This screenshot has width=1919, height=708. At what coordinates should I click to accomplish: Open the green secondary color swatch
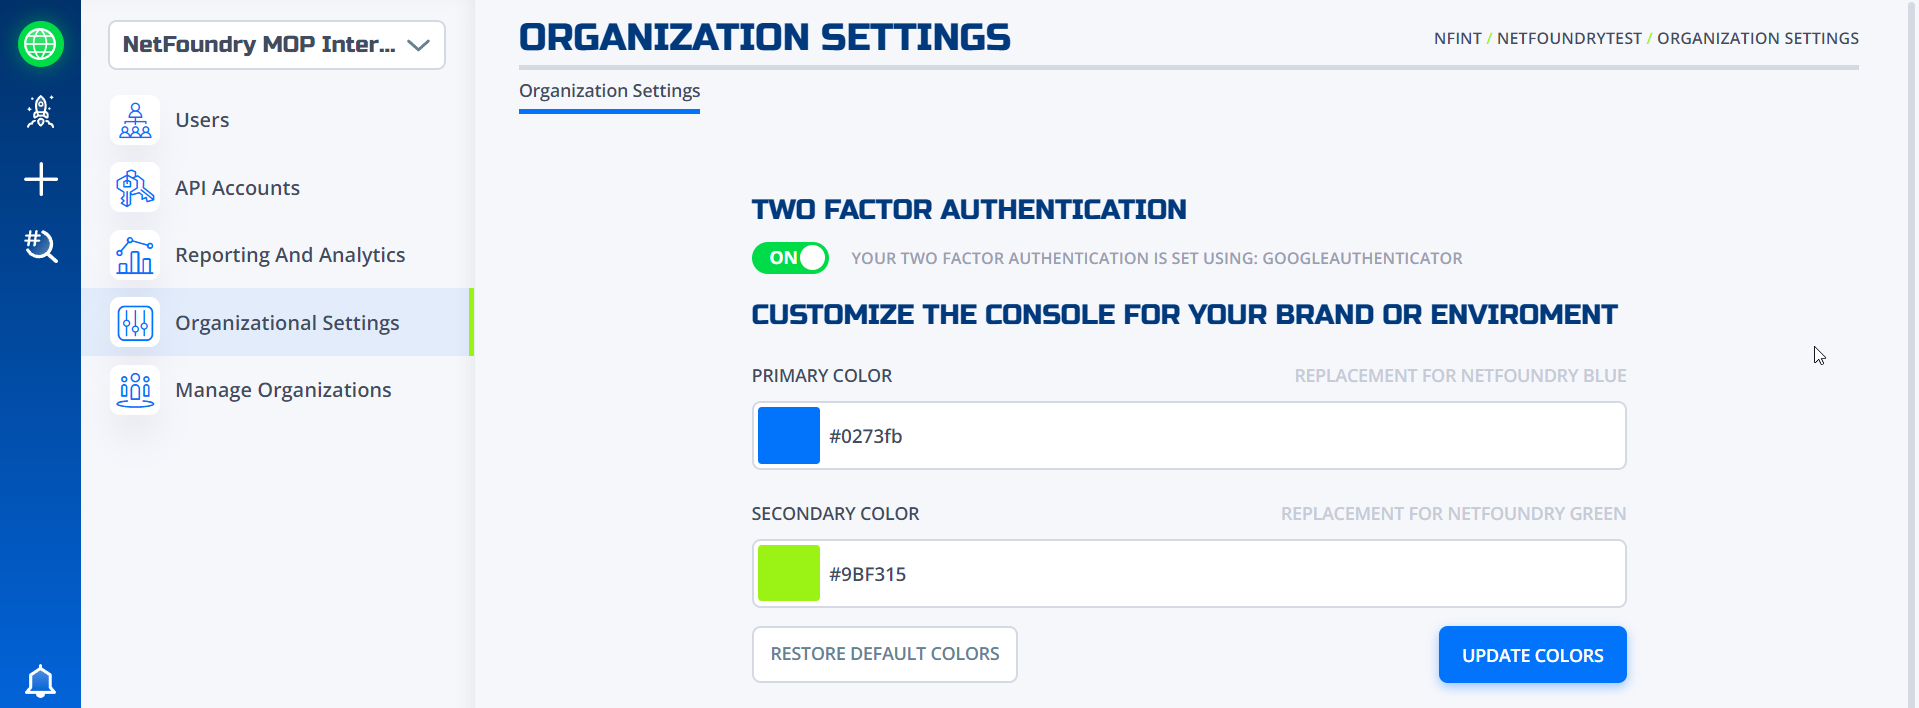click(x=789, y=574)
